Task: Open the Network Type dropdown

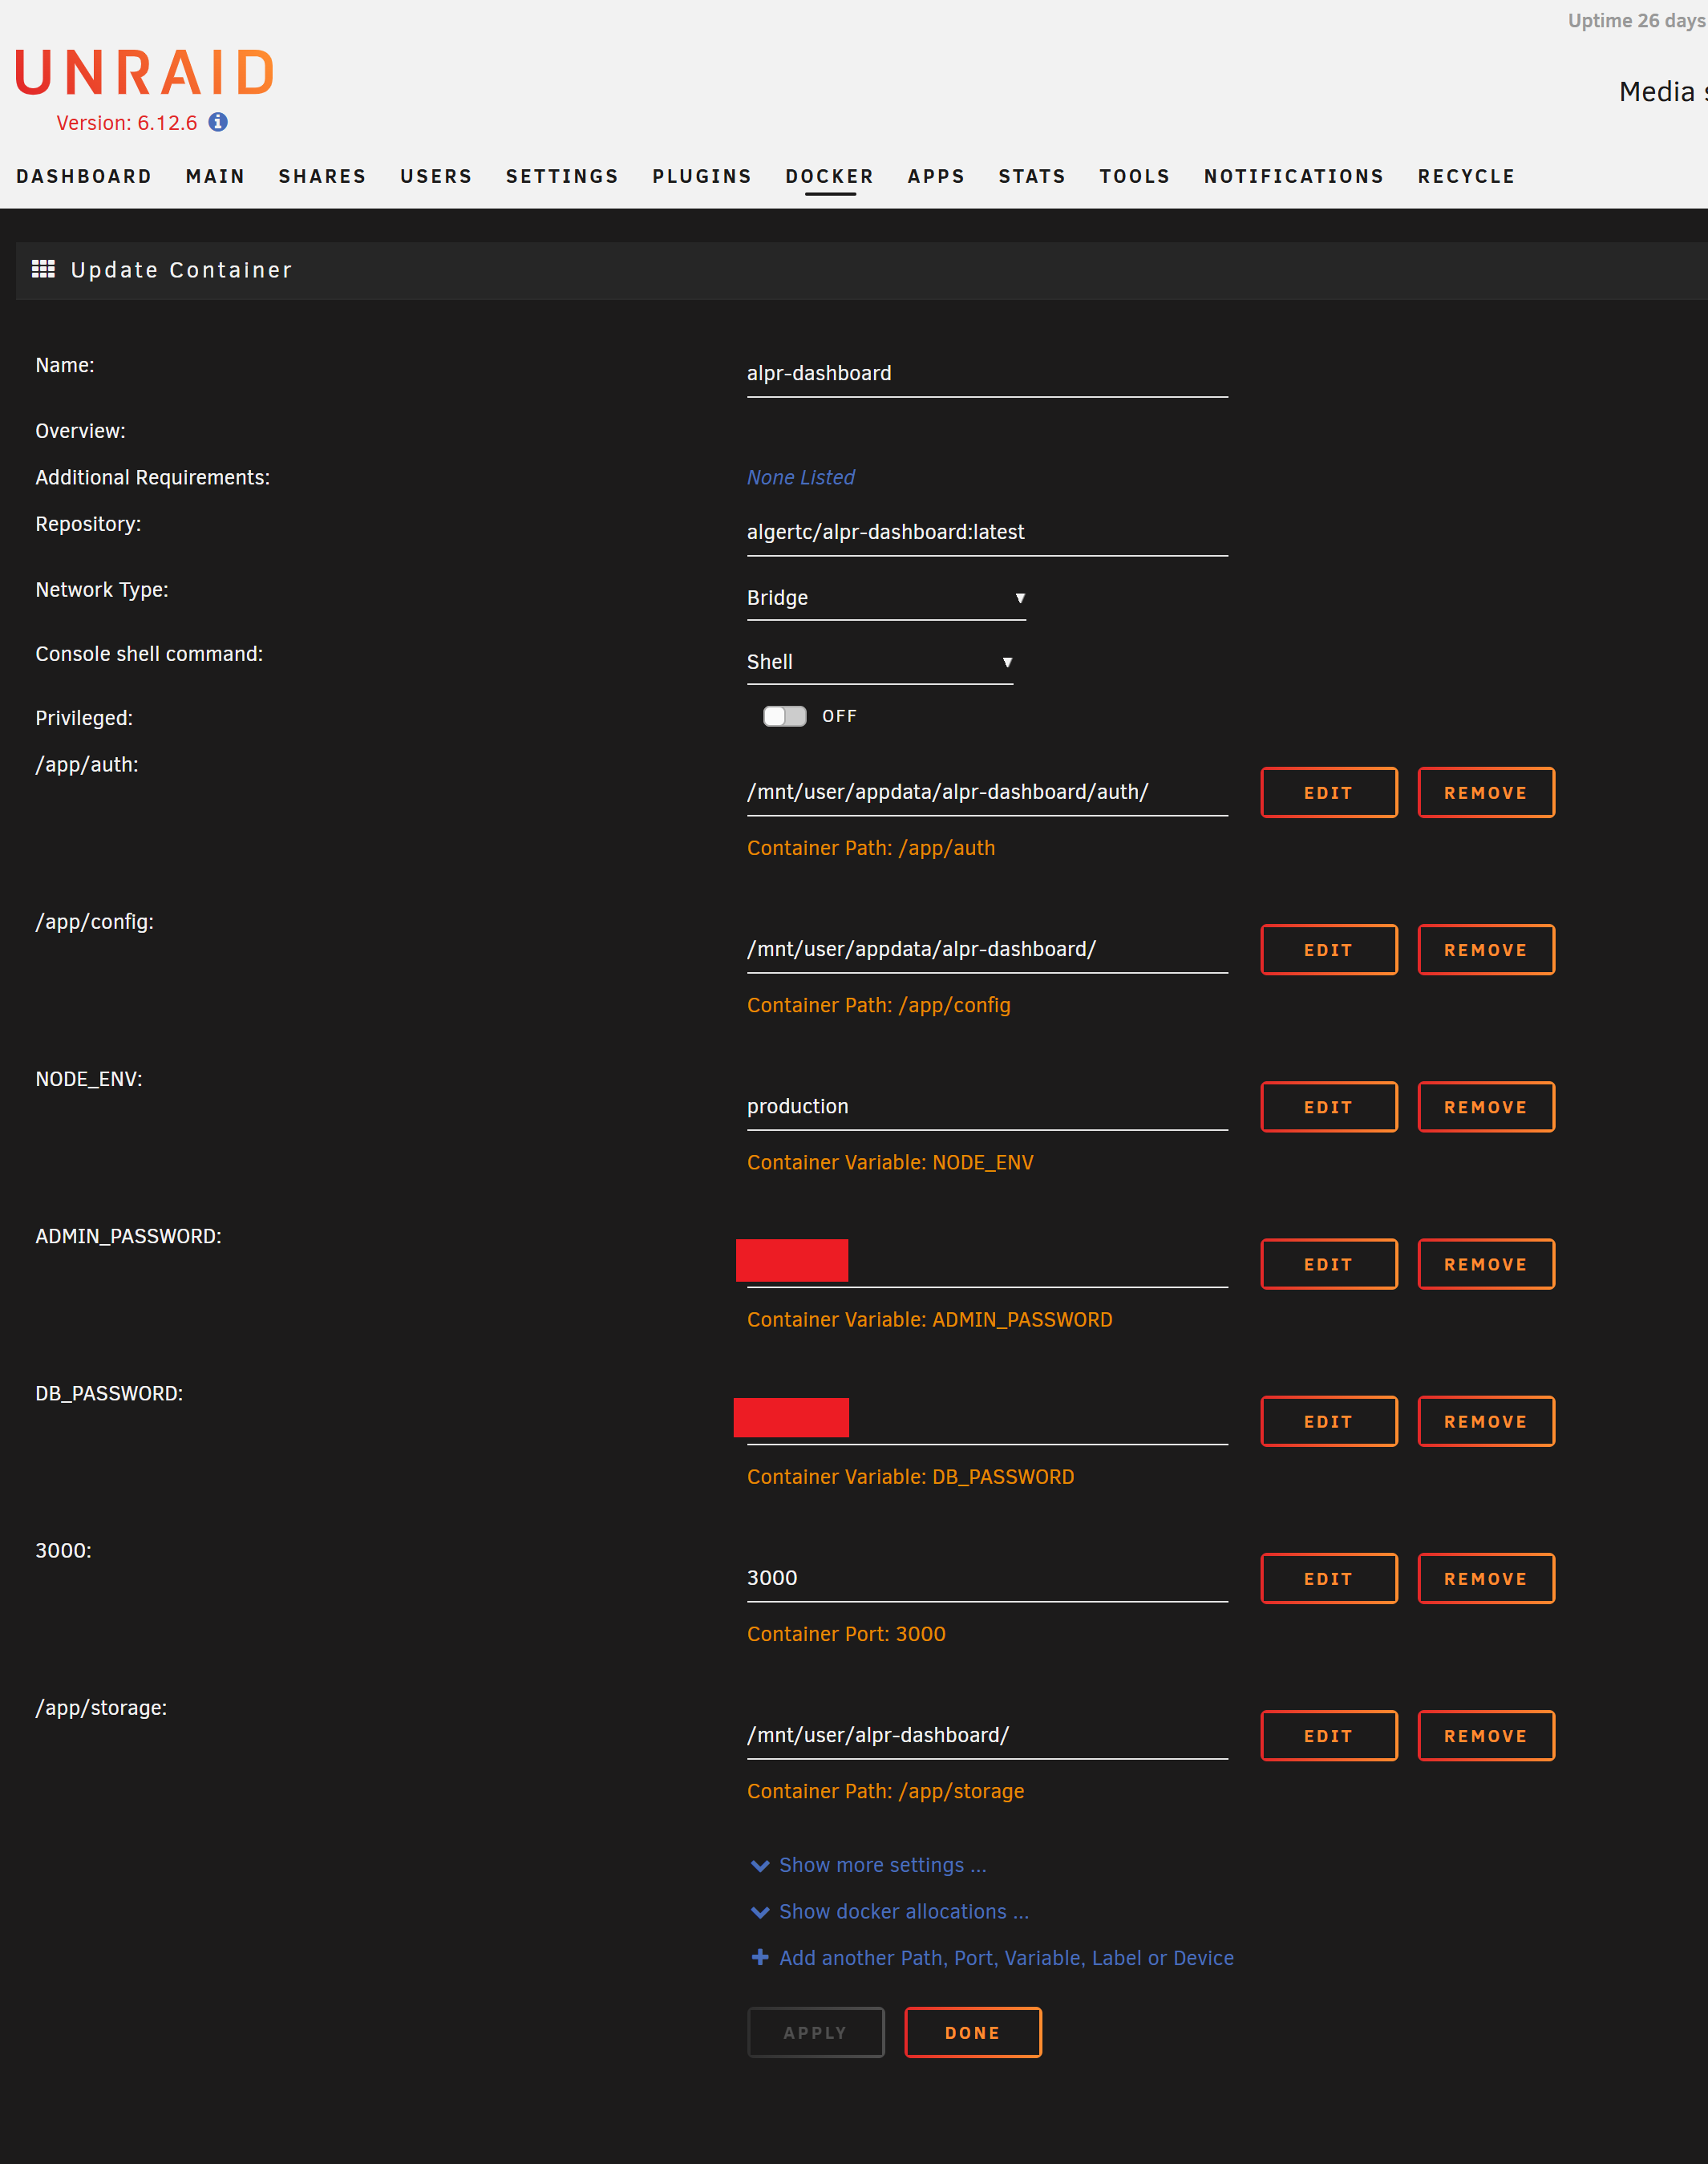Action: coord(885,598)
